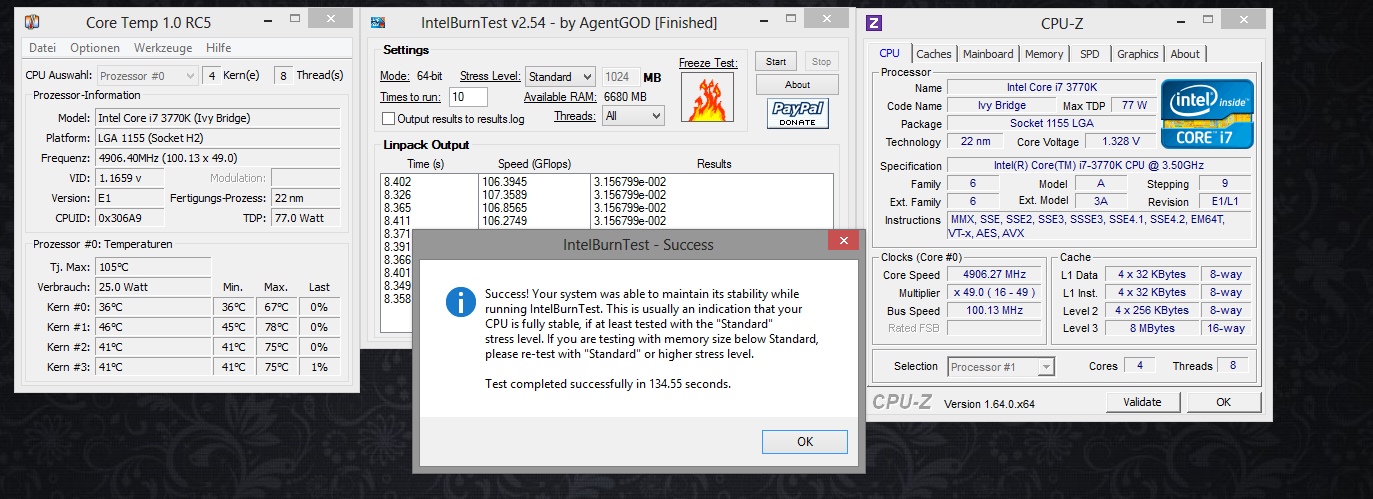
Task: Open the Stress Level dropdown
Action: tap(559, 77)
